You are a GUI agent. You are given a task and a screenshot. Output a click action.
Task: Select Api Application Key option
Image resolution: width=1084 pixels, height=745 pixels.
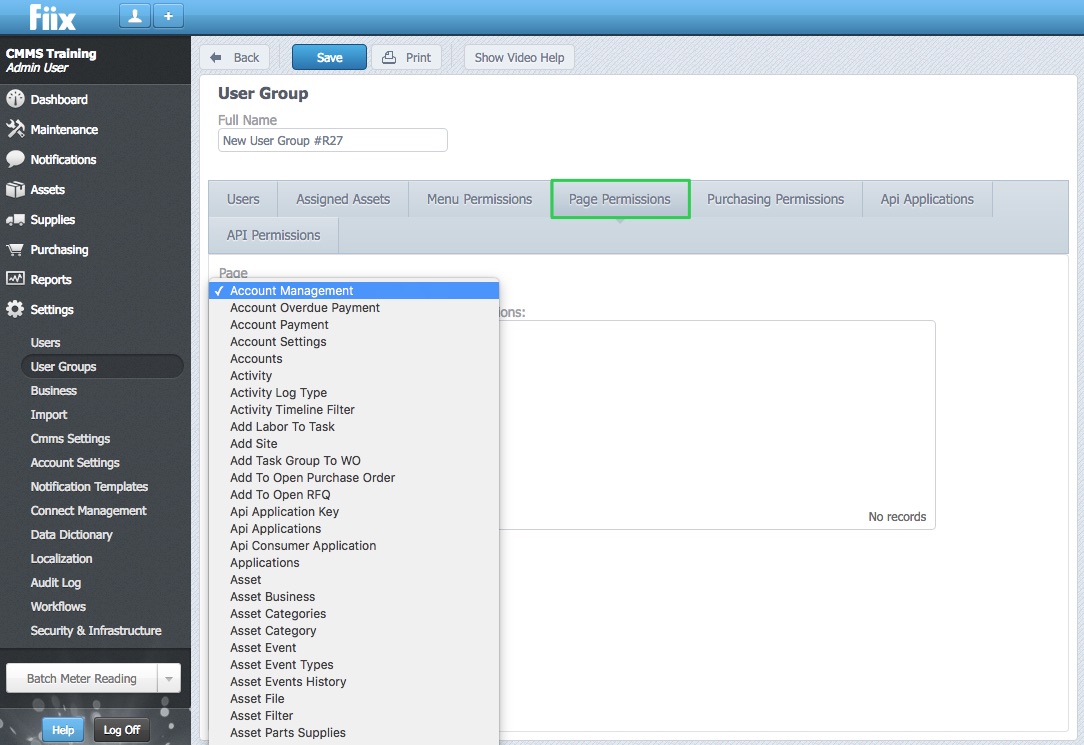coord(354,511)
